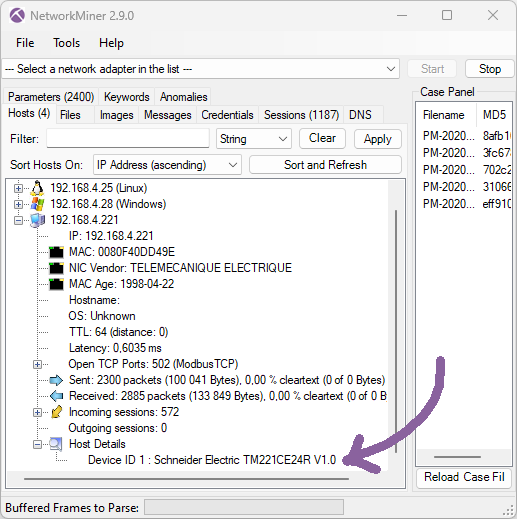Expand the Incoming sessions: 572 node

tap(37, 412)
